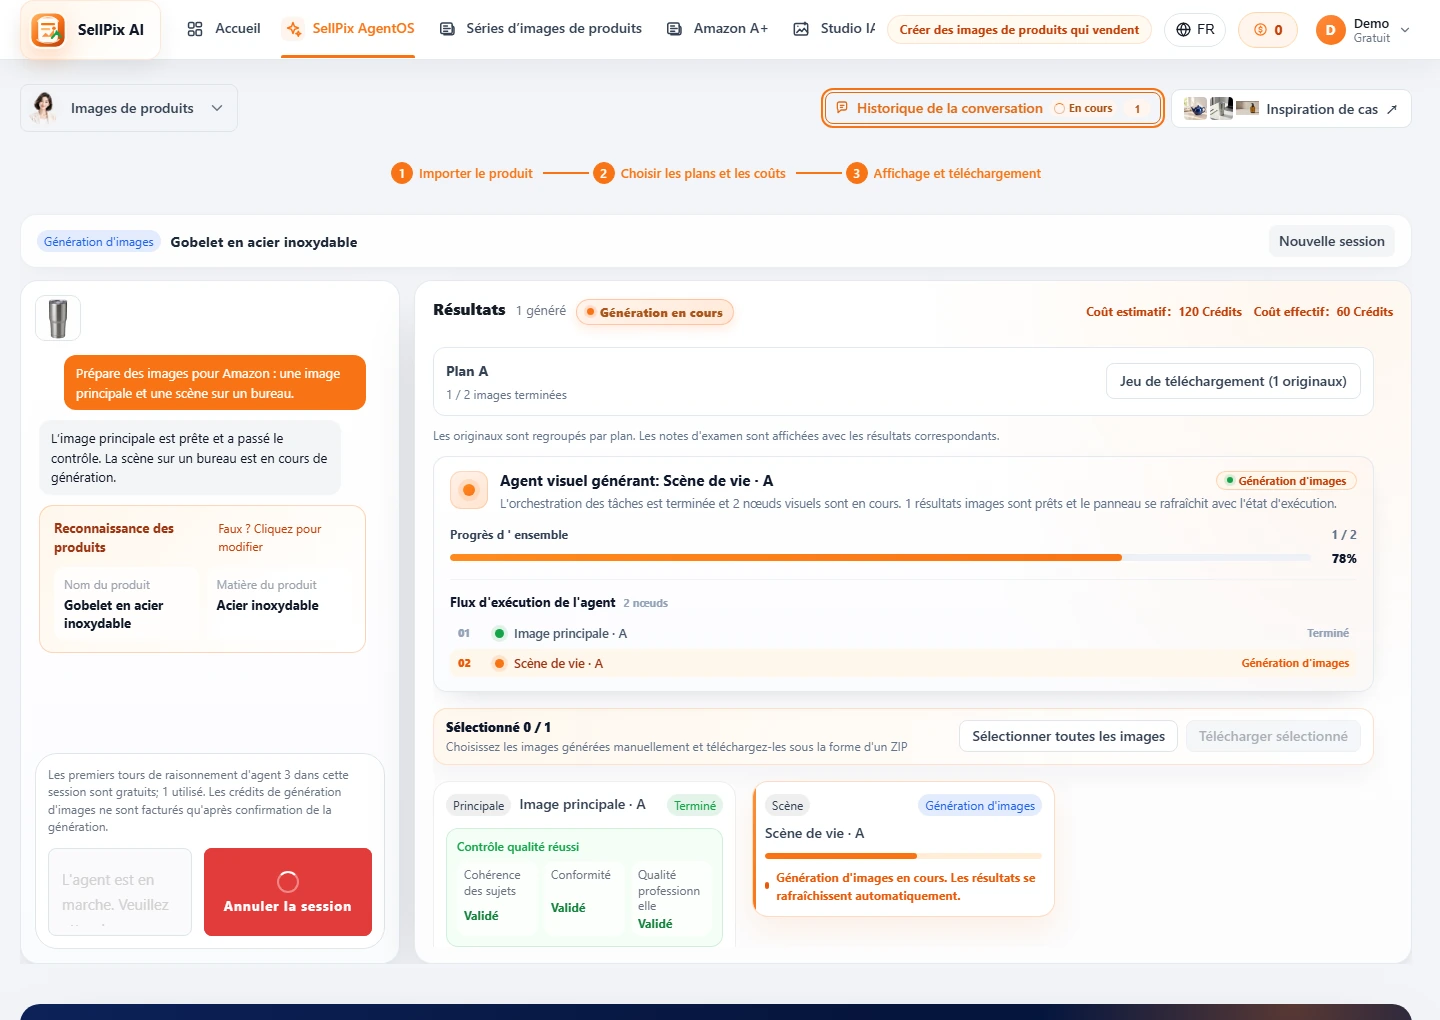The width and height of the screenshot is (1440, 1020).
Task: Go to the Amazon A+ tab
Action: coord(717,29)
